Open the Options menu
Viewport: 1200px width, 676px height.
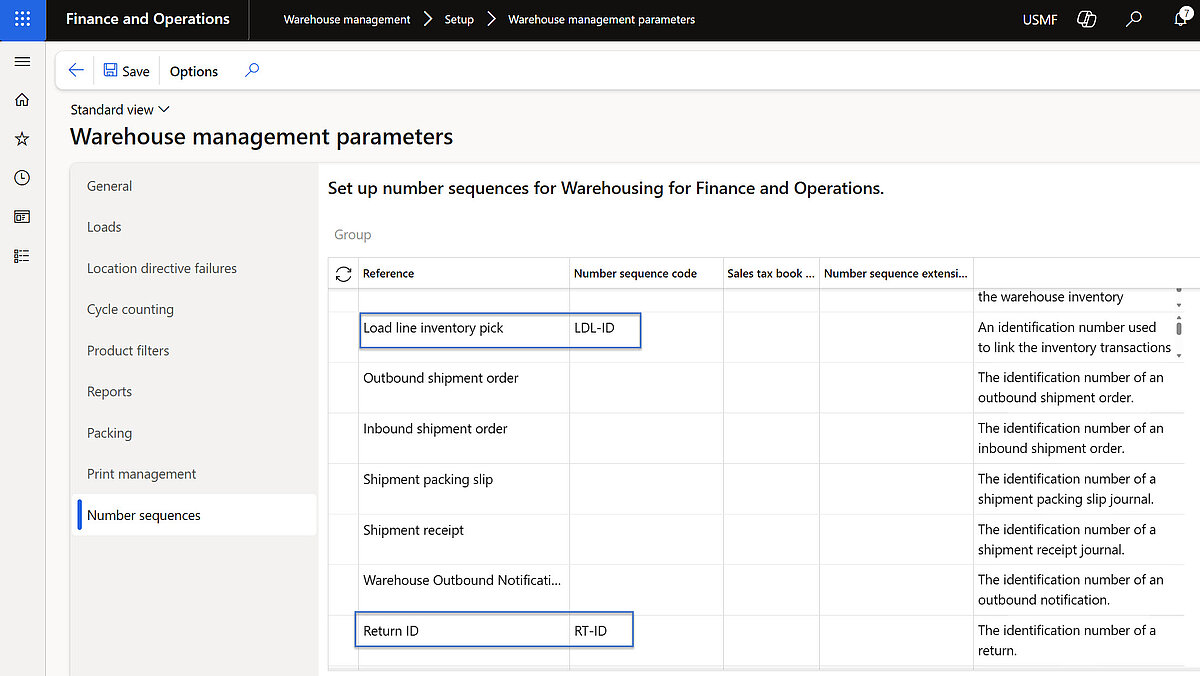[x=193, y=71]
